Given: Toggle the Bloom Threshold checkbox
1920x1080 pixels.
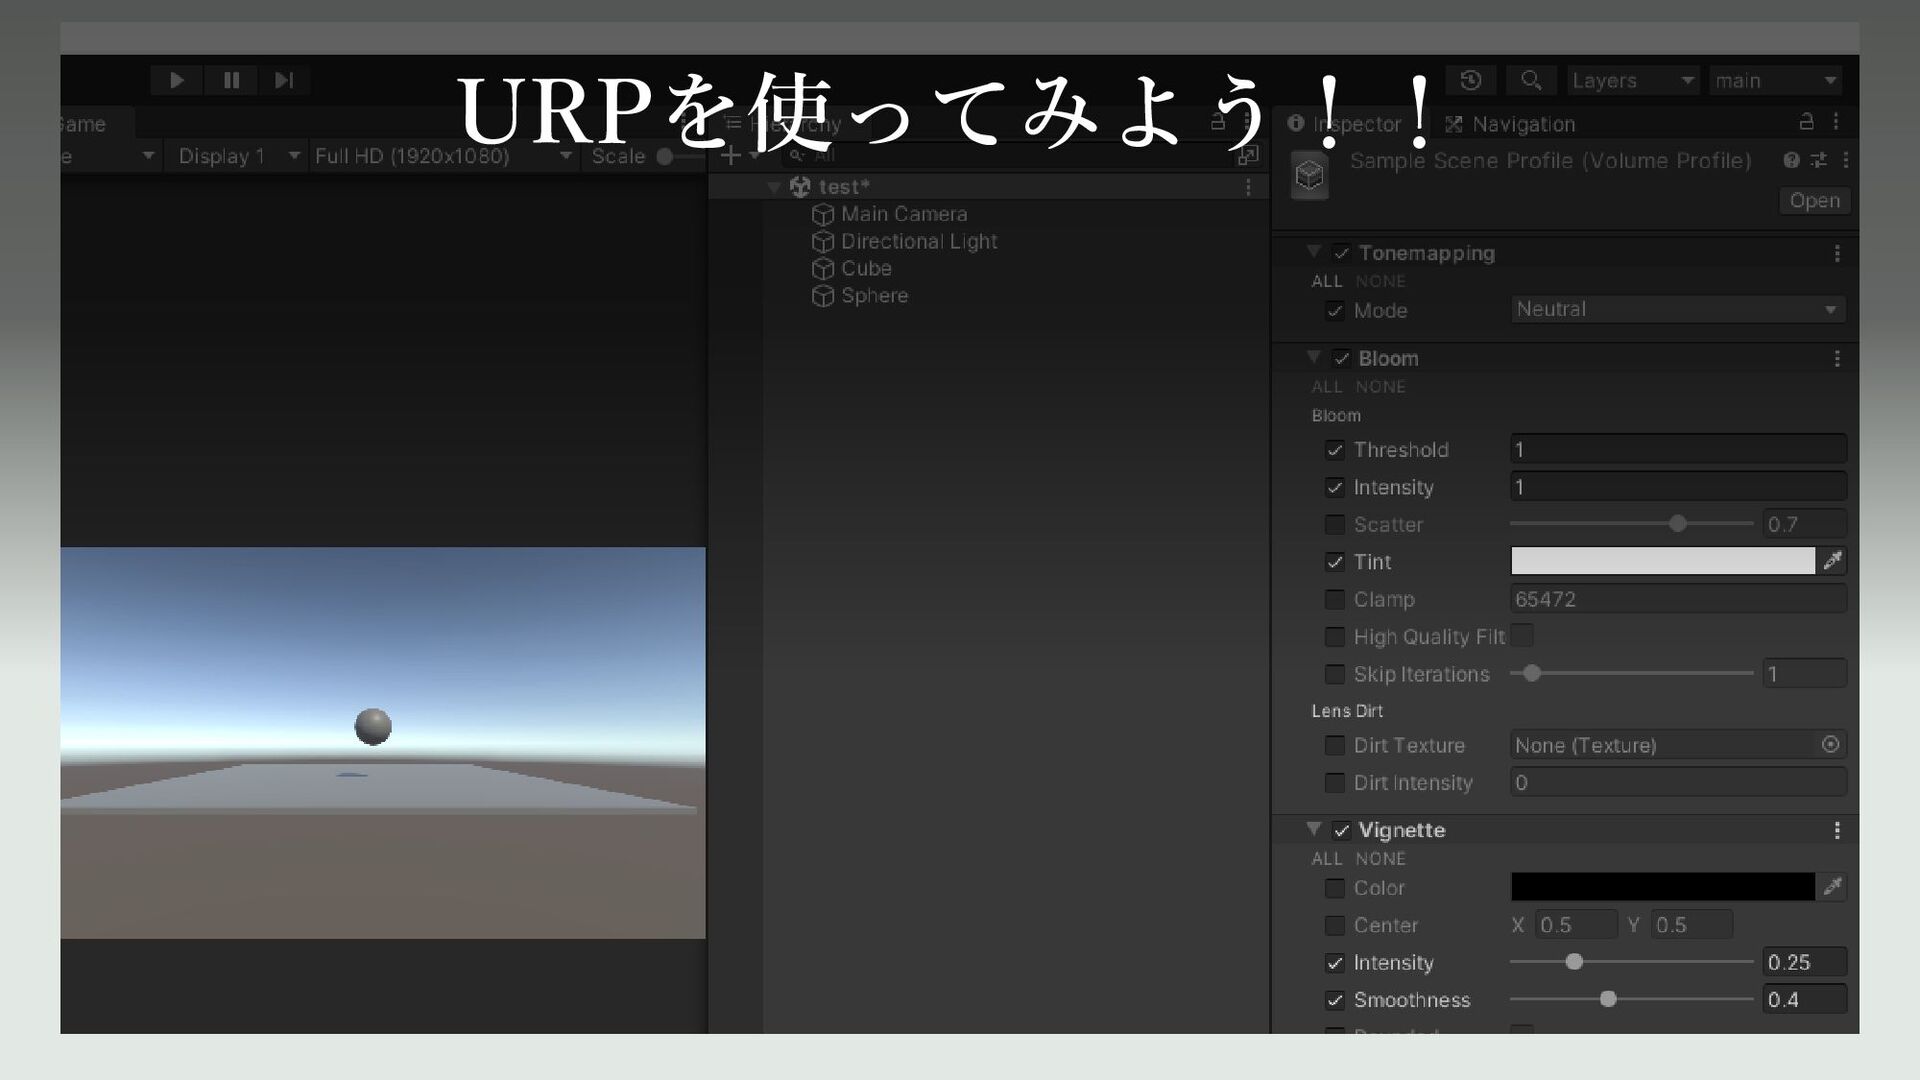Looking at the screenshot, I should (1335, 450).
